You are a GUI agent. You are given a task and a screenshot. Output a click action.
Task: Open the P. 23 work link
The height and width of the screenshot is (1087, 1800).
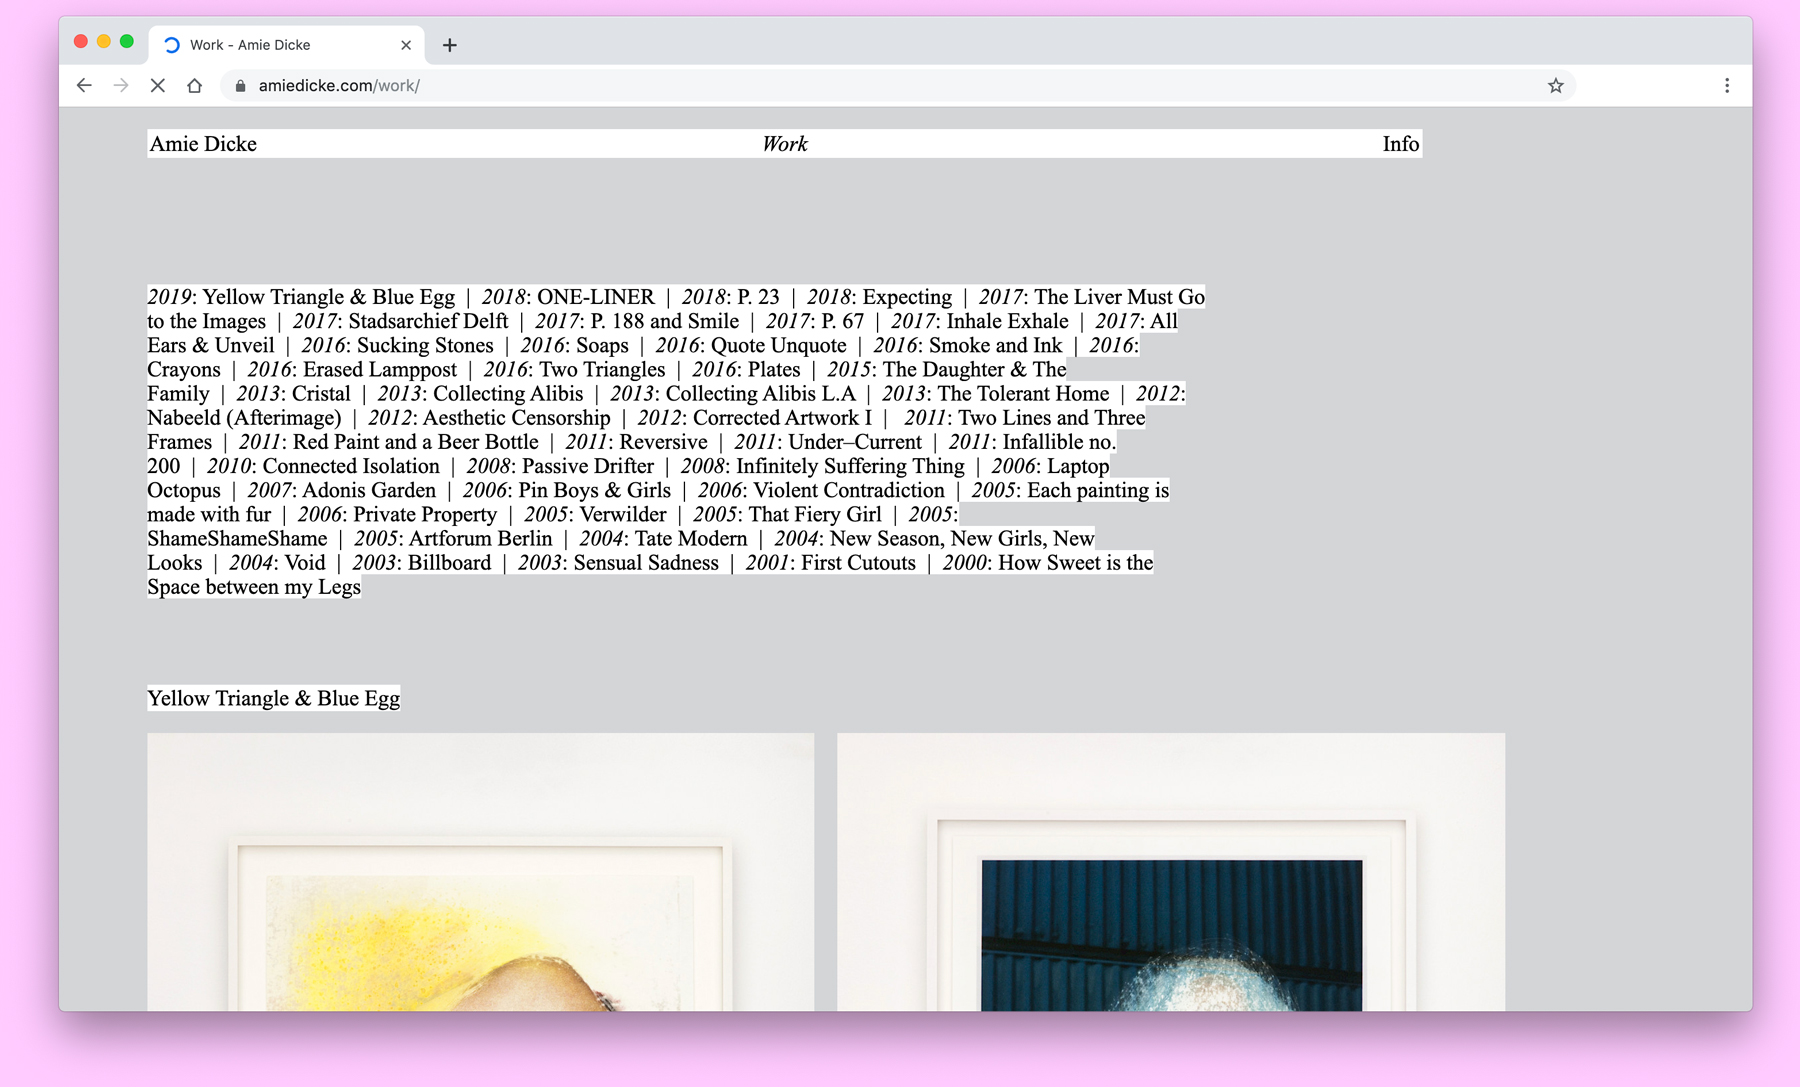coord(758,297)
